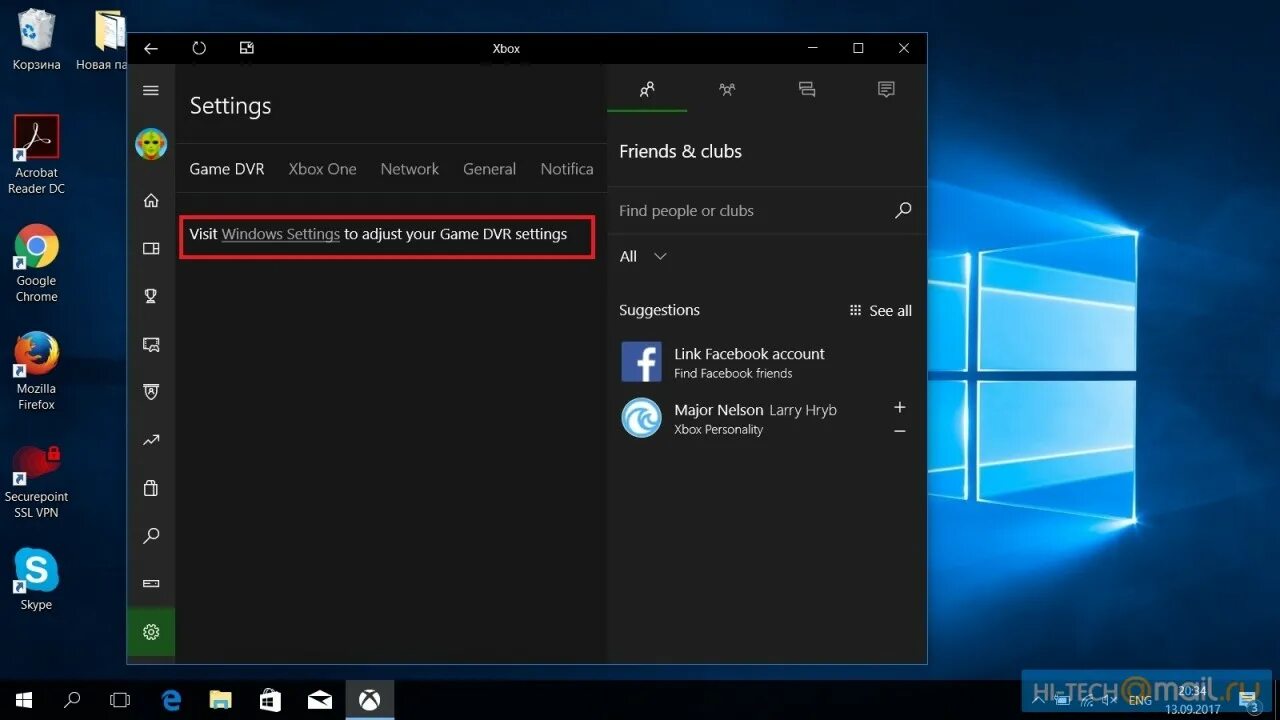Open the Acrobat Reader DC desktop icon

[36, 155]
